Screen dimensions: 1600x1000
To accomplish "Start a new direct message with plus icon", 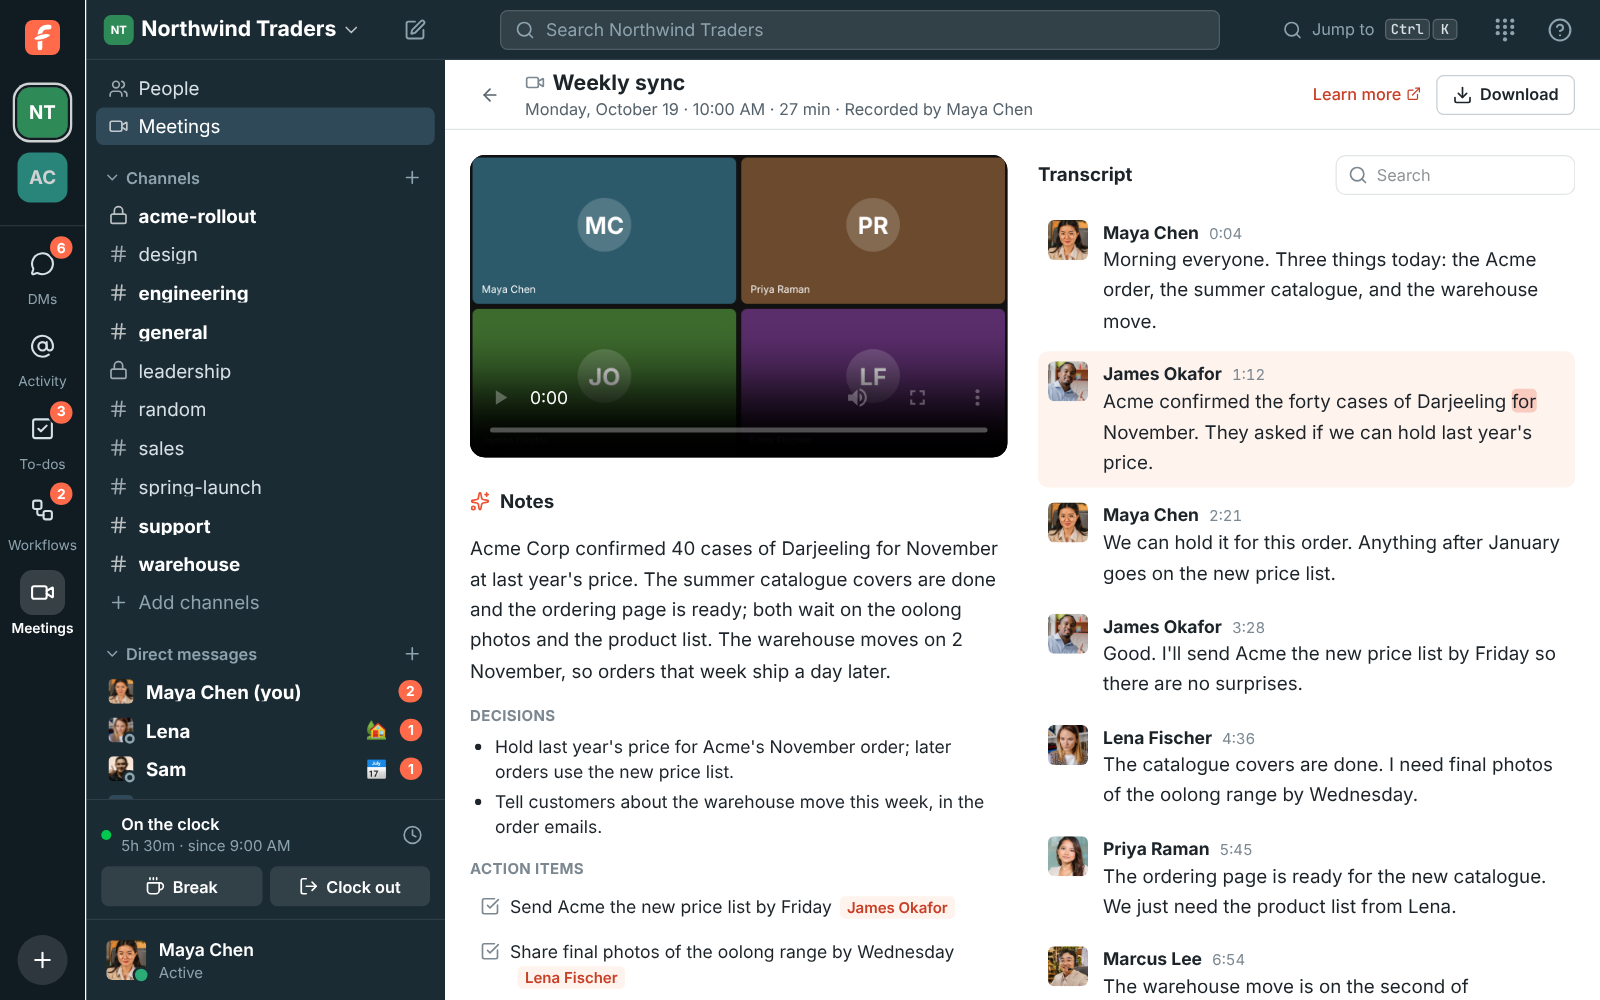I will [412, 654].
